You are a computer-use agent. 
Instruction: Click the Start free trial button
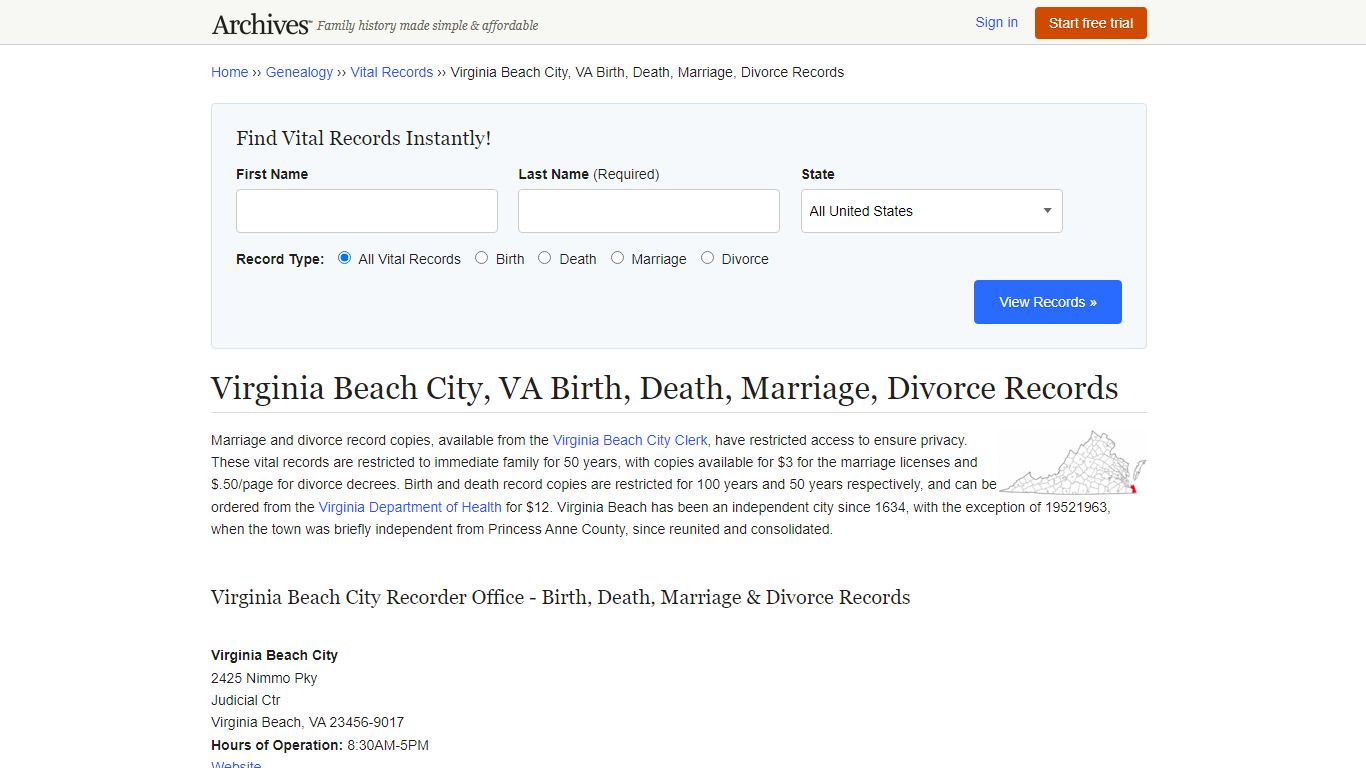coord(1090,23)
